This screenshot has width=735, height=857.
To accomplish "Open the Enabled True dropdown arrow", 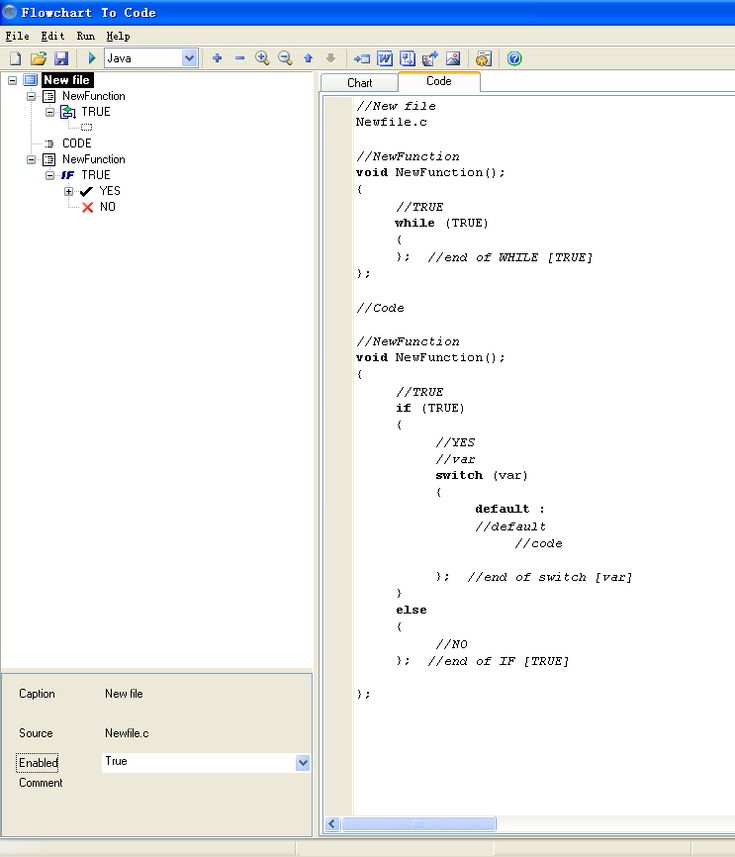I will click(x=303, y=763).
